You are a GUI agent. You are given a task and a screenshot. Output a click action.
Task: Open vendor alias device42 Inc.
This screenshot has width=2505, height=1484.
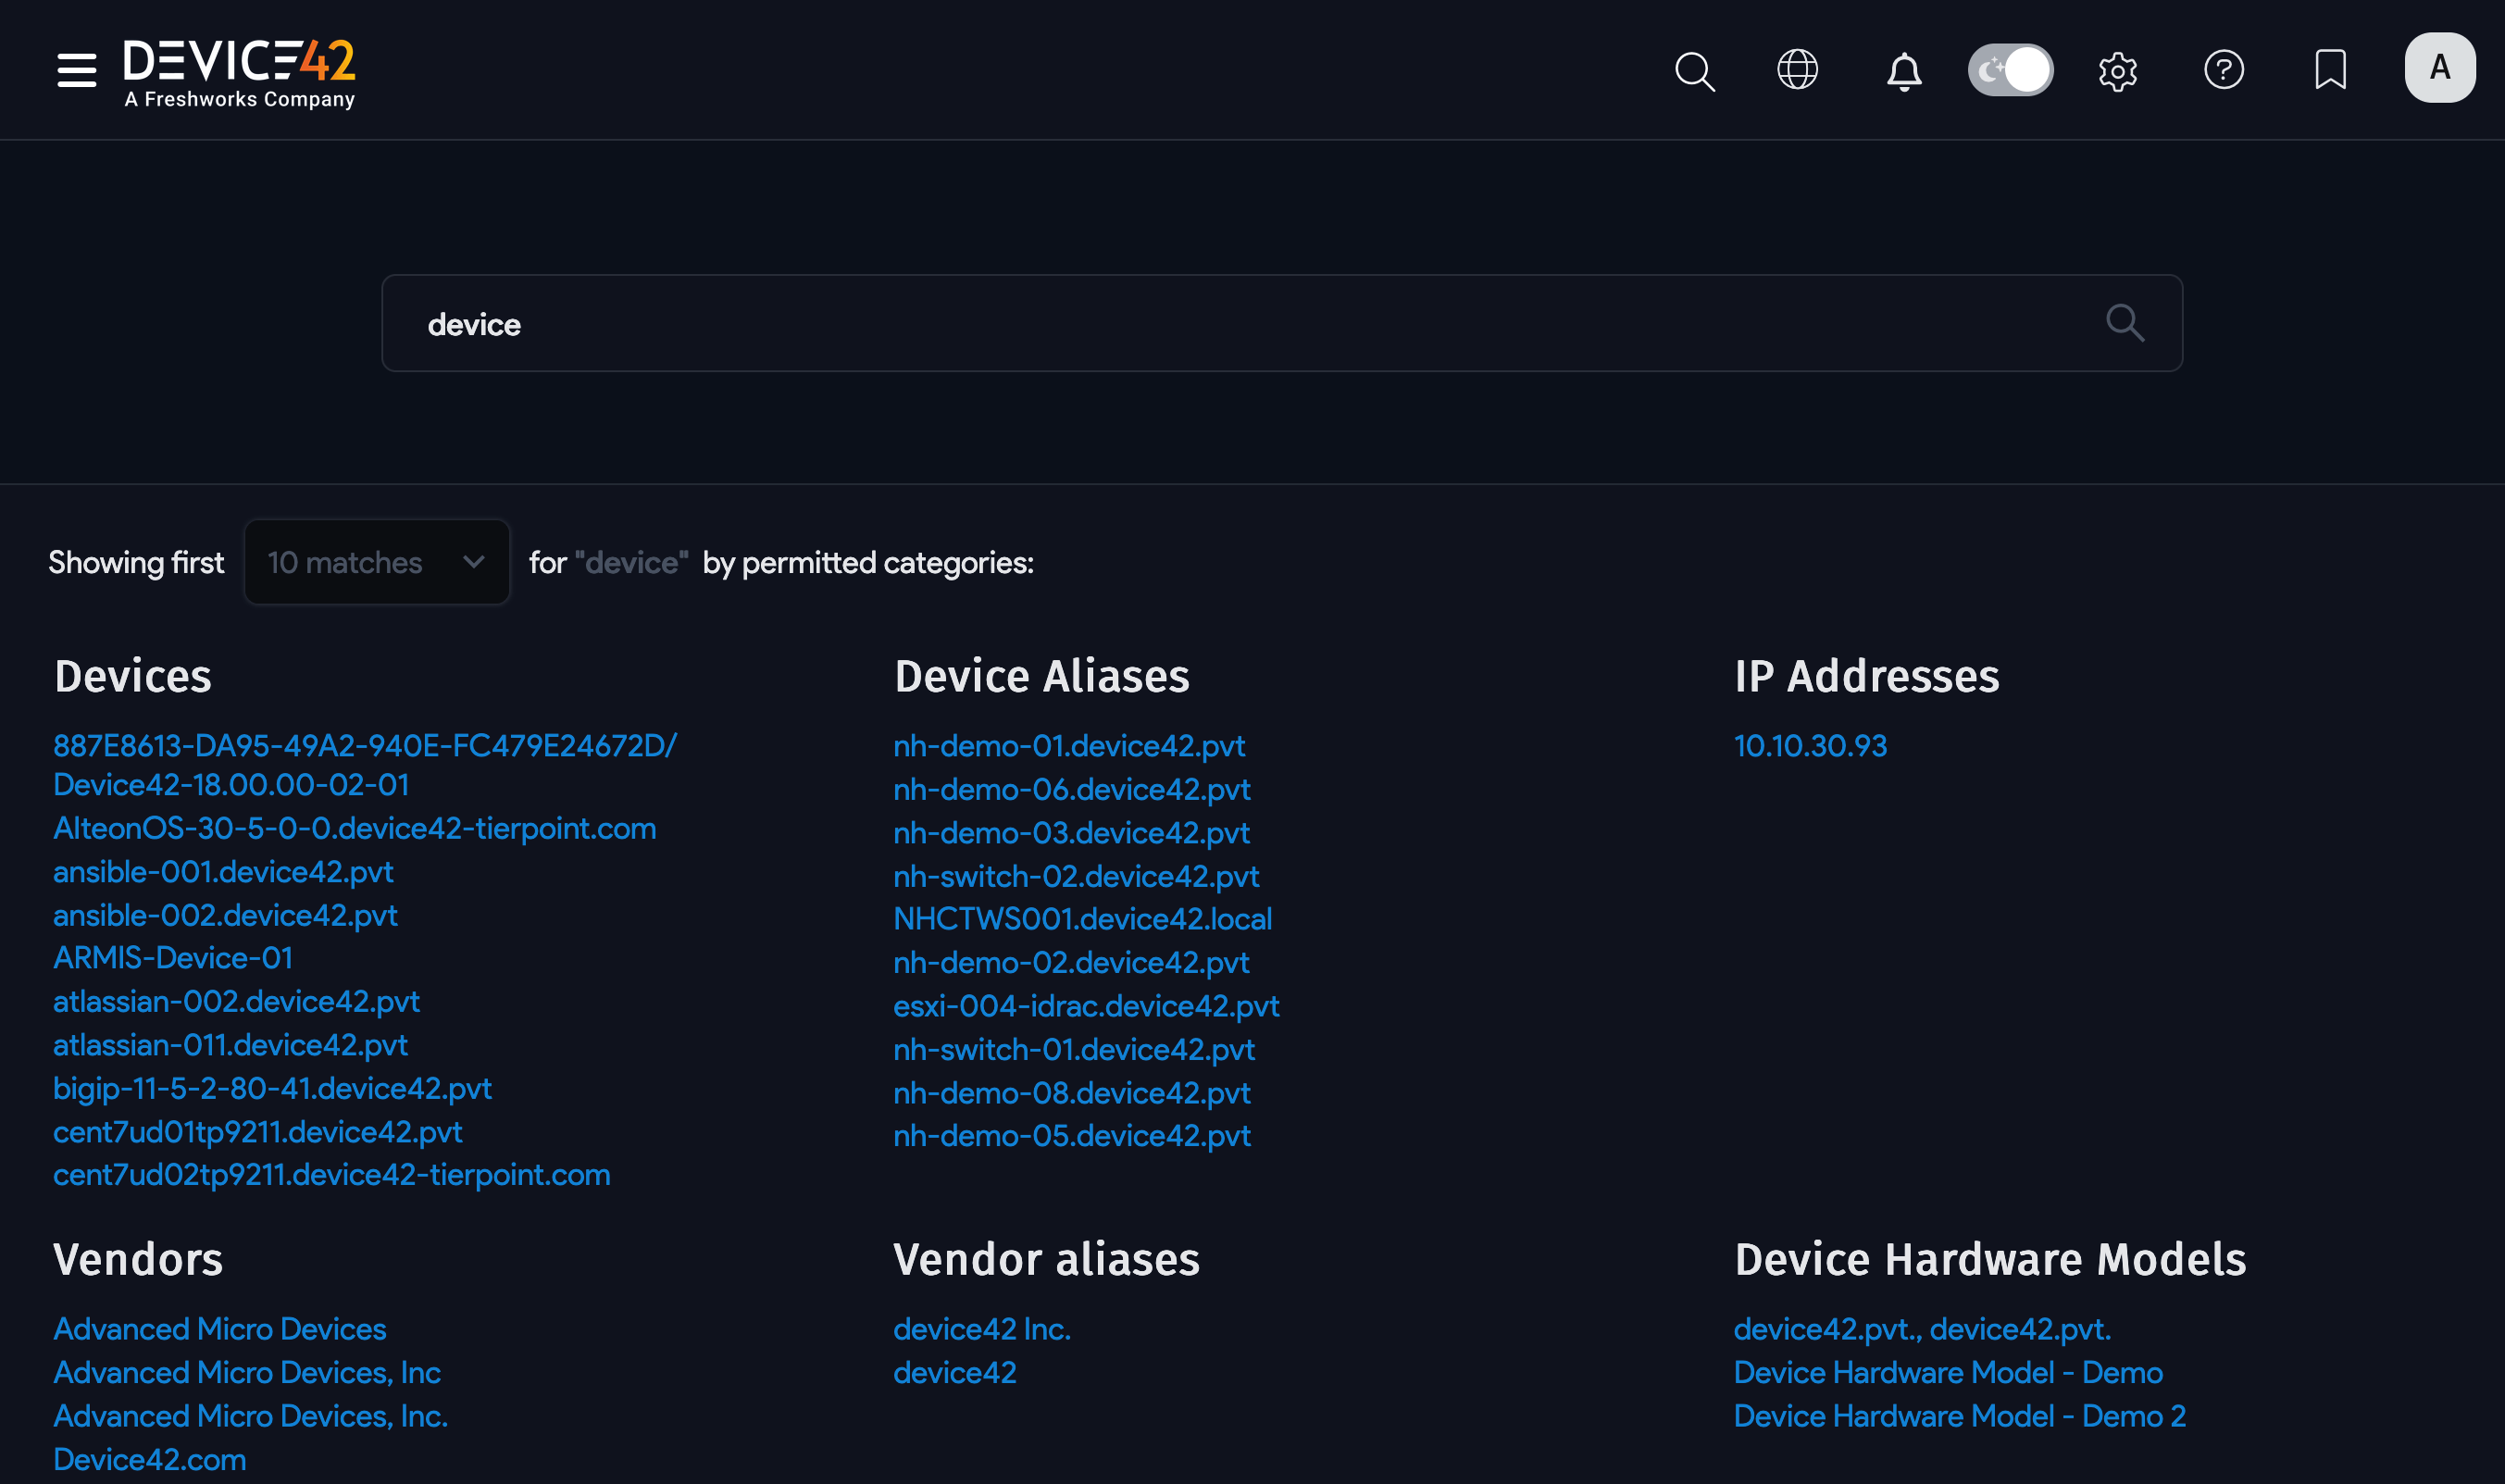click(x=981, y=1328)
